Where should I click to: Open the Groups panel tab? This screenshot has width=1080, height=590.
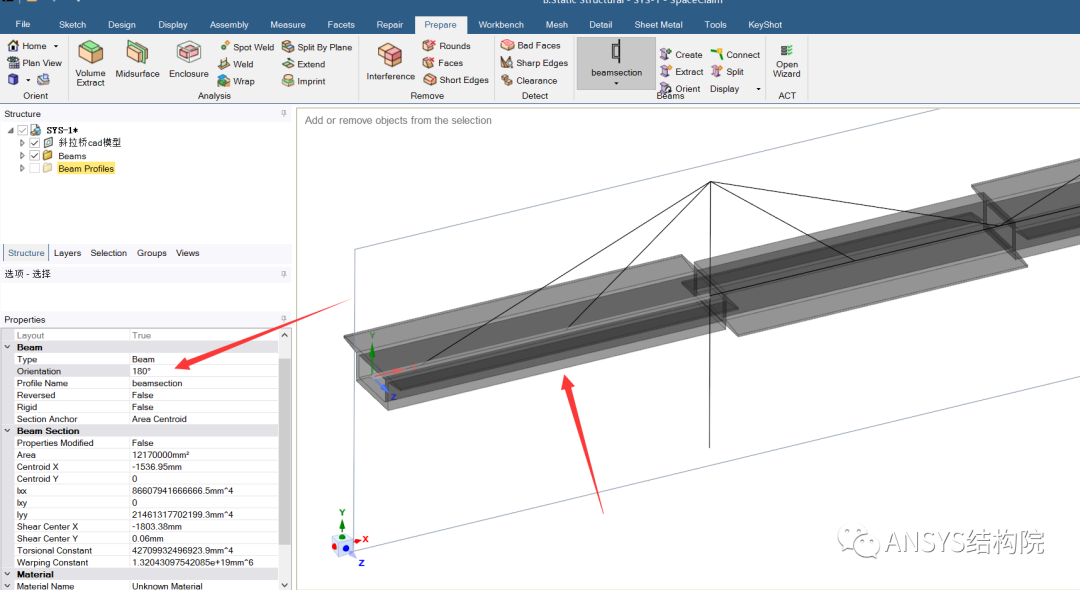[x=152, y=253]
